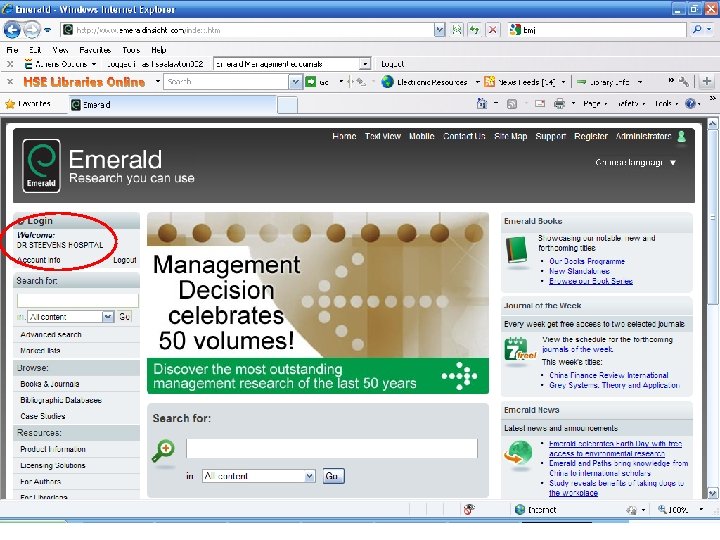Click the Emerald News globe icon
This screenshot has width=720, height=540.
(x=518, y=454)
